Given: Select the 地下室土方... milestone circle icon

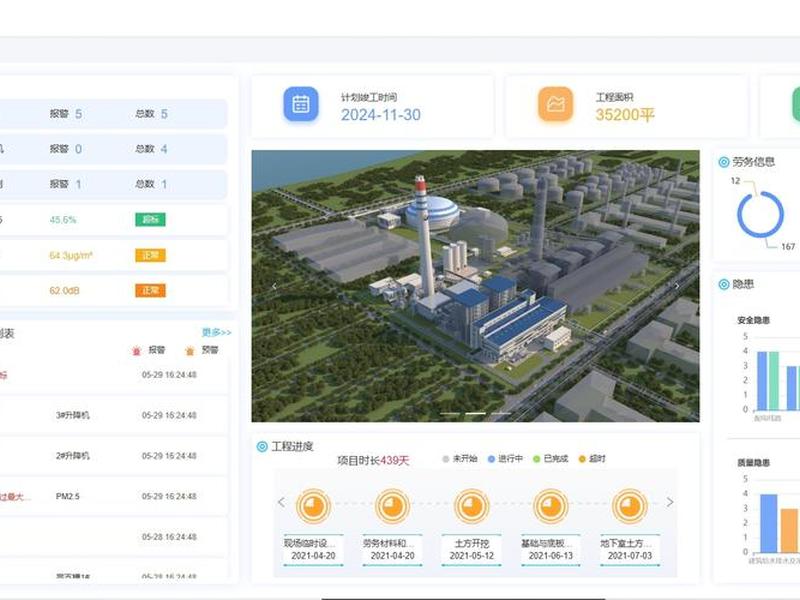Looking at the screenshot, I should [x=630, y=506].
